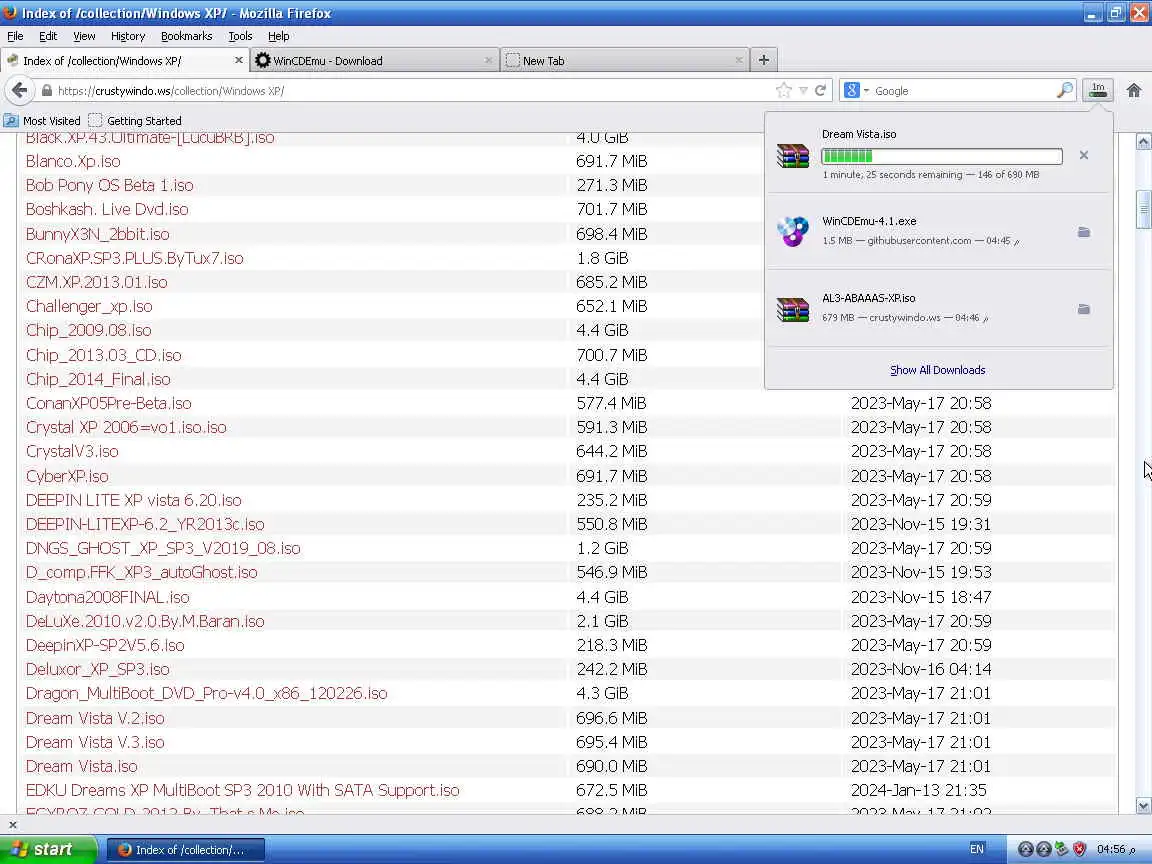The image size is (1152, 864).
Task: Download Dream Vista V.2.iso
Action: point(95,718)
